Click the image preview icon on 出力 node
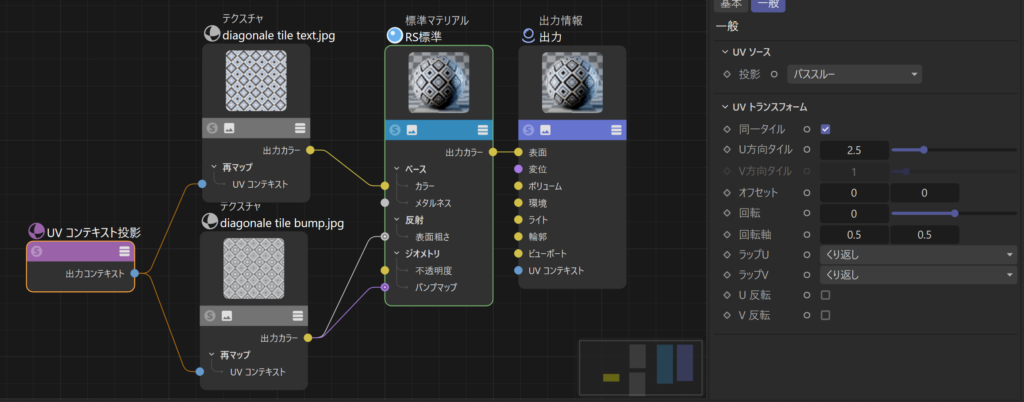This screenshot has height=402, width=1024. pyautogui.click(x=545, y=130)
